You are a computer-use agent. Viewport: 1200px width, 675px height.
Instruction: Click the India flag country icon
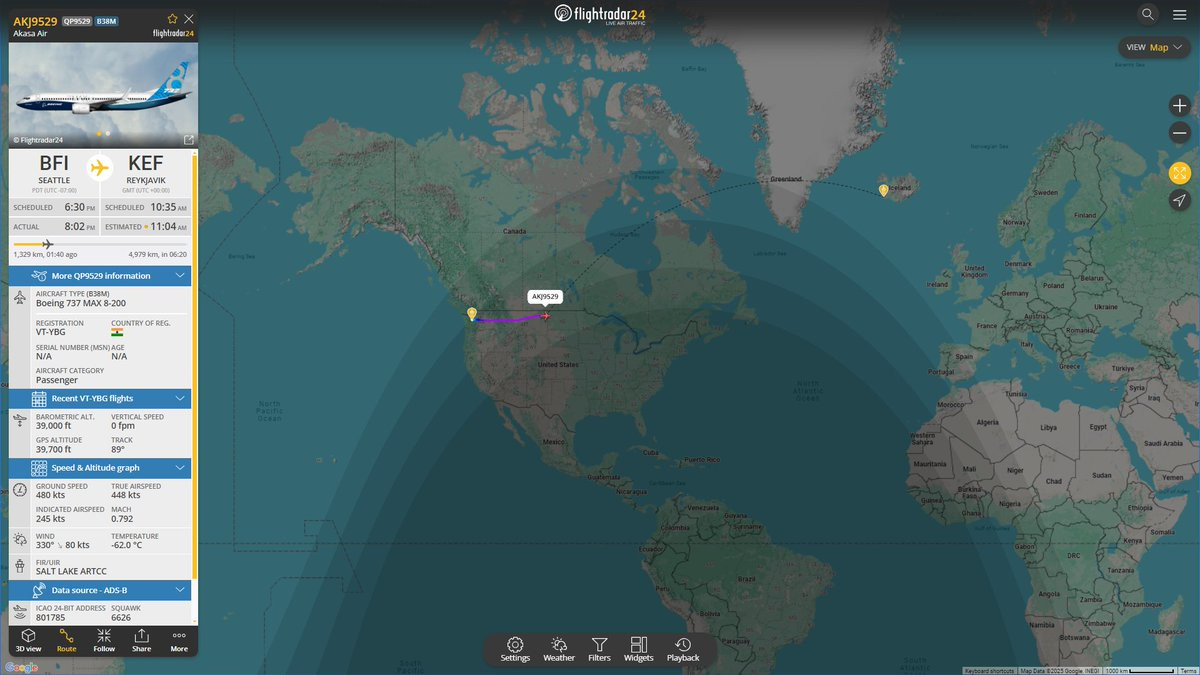pyautogui.click(x=117, y=332)
